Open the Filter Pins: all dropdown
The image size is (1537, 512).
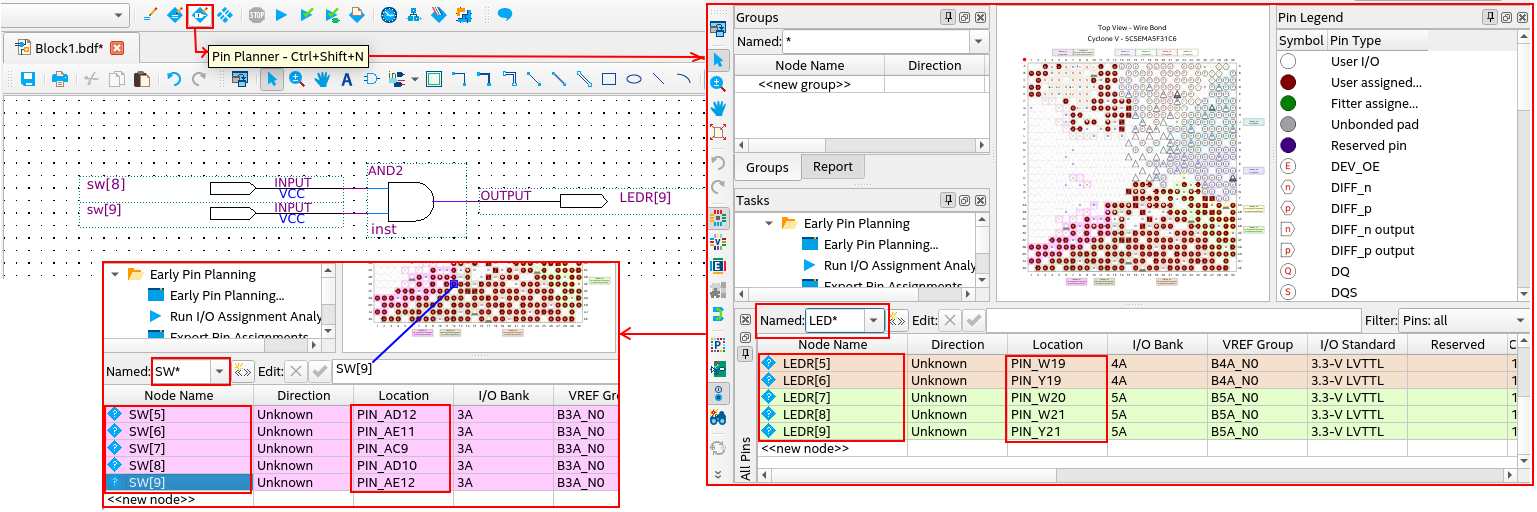[1521, 320]
